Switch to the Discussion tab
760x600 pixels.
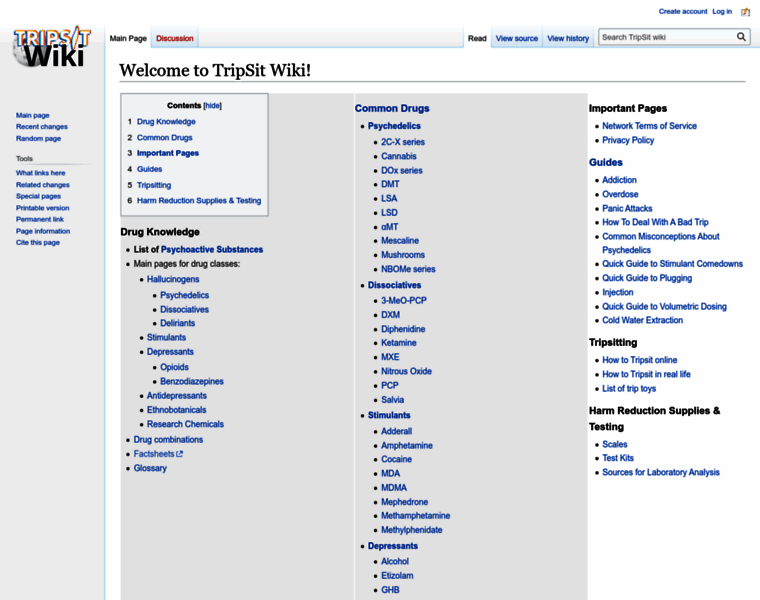coord(174,38)
